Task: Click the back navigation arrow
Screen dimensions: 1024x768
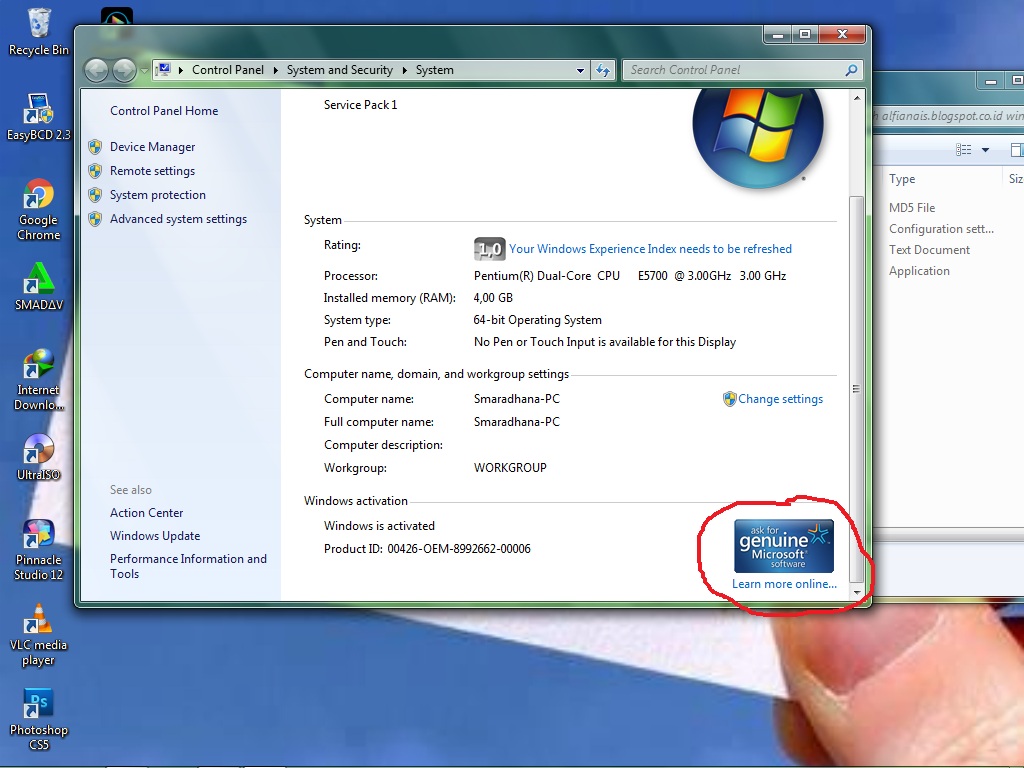Action: pyautogui.click(x=97, y=70)
